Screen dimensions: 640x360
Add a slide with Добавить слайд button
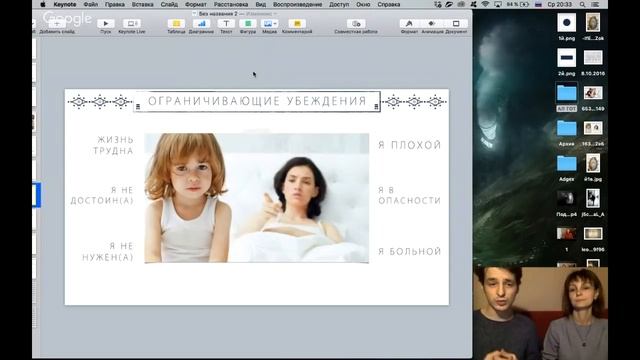click(x=57, y=24)
